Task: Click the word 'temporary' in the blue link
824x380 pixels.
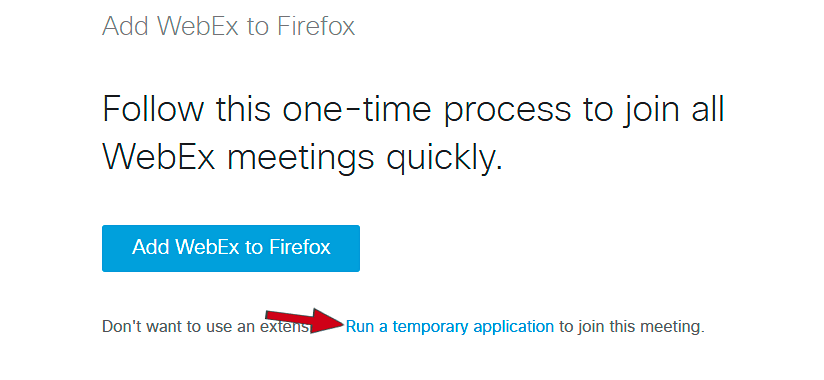Action: (x=430, y=327)
